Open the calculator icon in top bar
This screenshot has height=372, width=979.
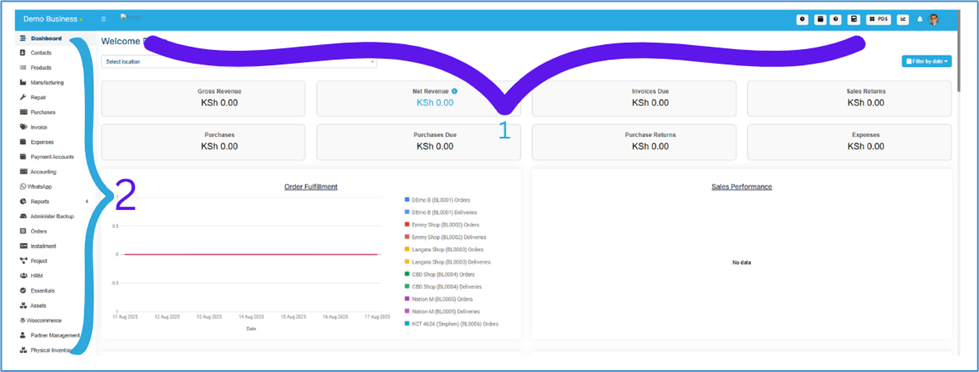click(x=853, y=19)
